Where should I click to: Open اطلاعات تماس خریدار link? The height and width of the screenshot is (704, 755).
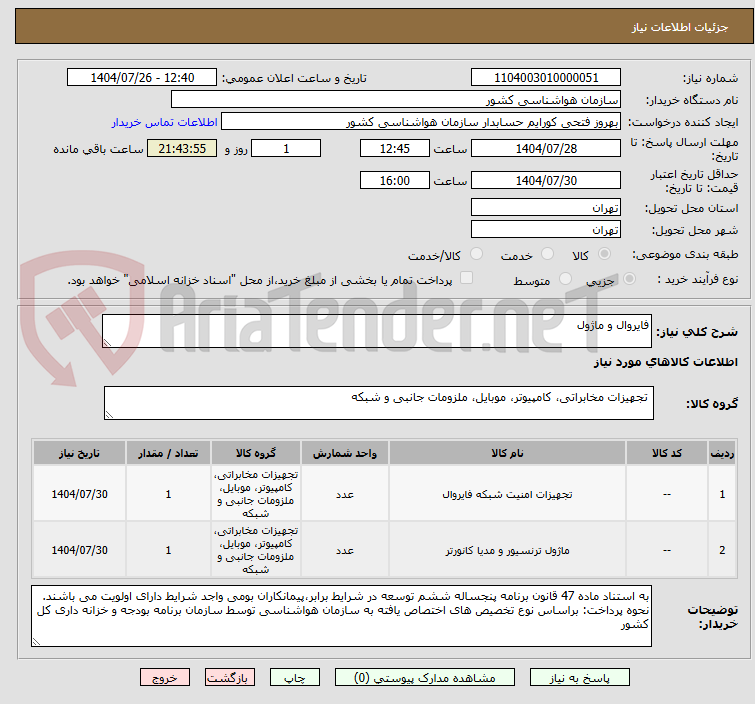[x=165, y=122]
